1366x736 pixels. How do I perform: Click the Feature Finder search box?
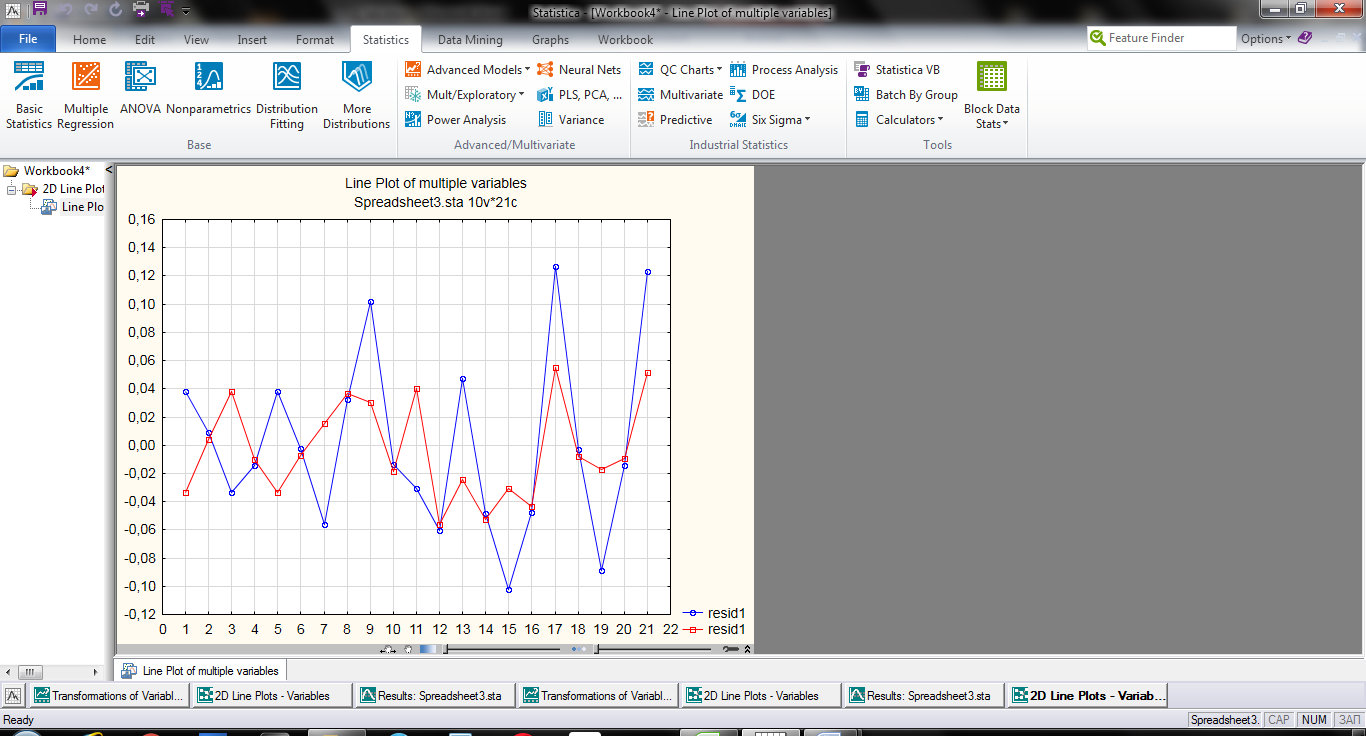(x=1162, y=38)
